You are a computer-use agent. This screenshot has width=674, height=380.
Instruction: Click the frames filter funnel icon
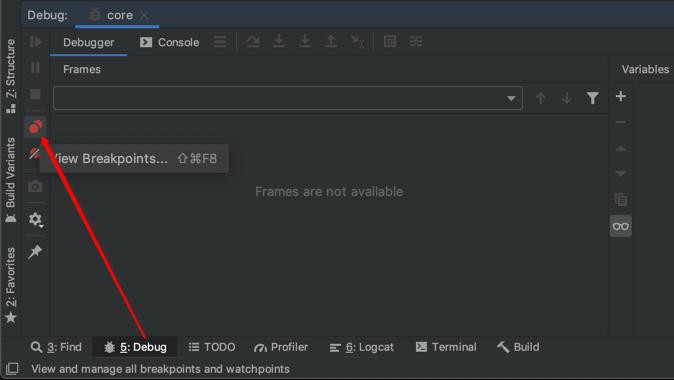tap(593, 98)
